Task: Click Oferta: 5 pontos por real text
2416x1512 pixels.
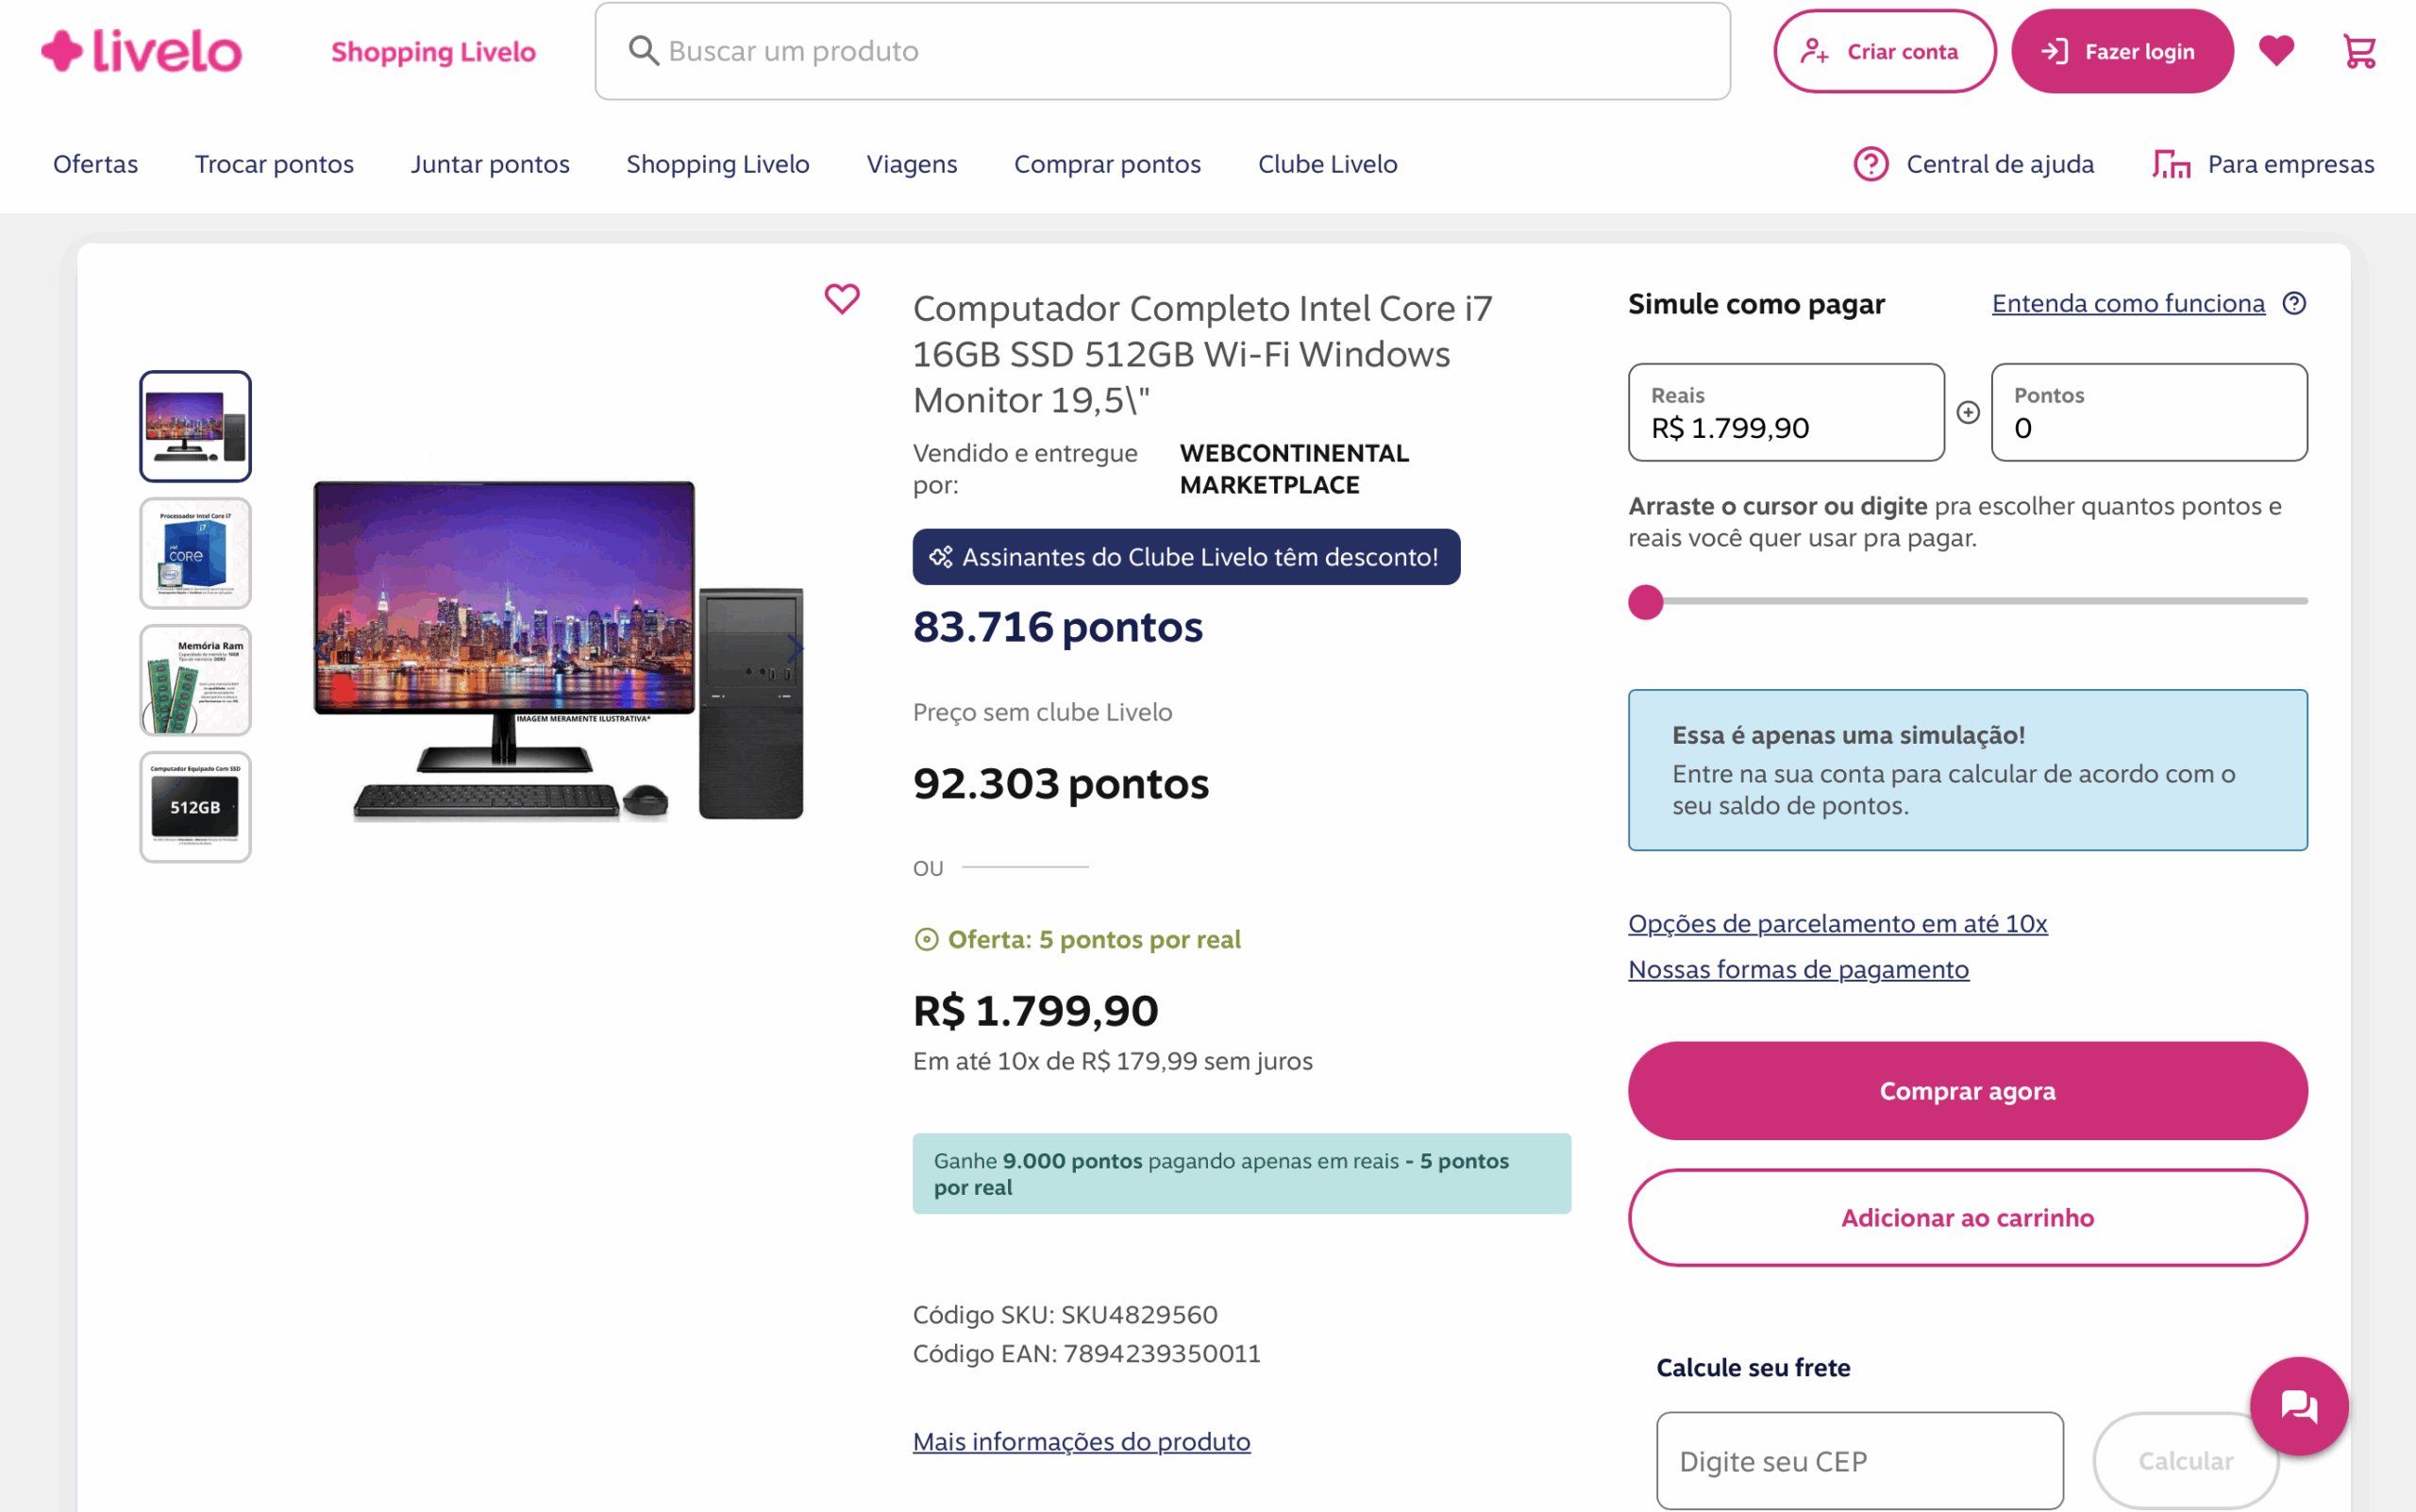Action: (x=1093, y=939)
